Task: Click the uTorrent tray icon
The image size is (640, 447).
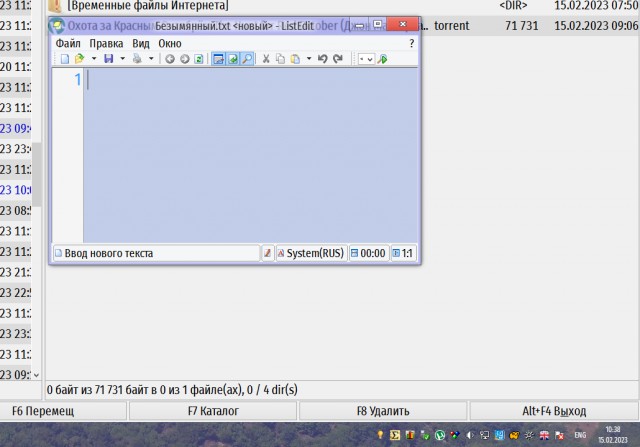Action: click(x=440, y=435)
